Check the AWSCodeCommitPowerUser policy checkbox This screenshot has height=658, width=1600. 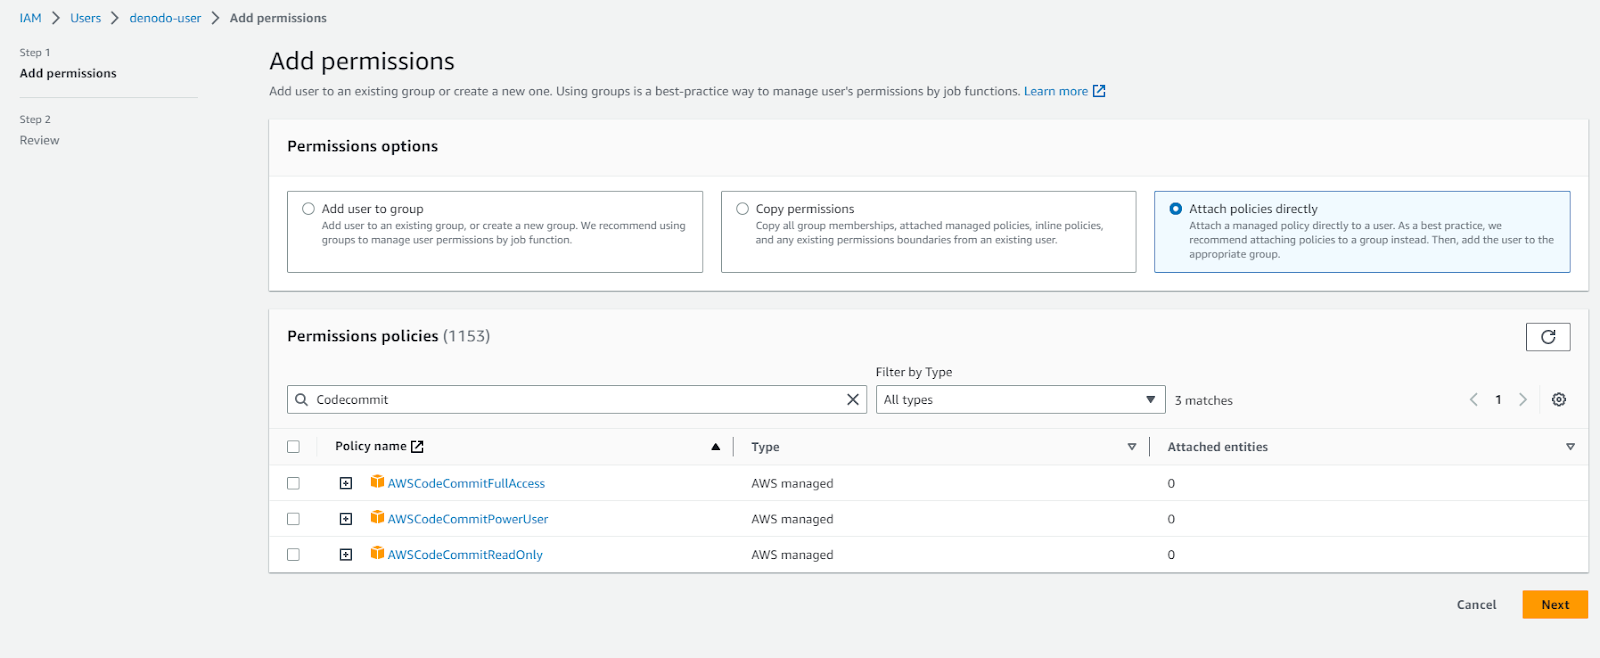293,519
